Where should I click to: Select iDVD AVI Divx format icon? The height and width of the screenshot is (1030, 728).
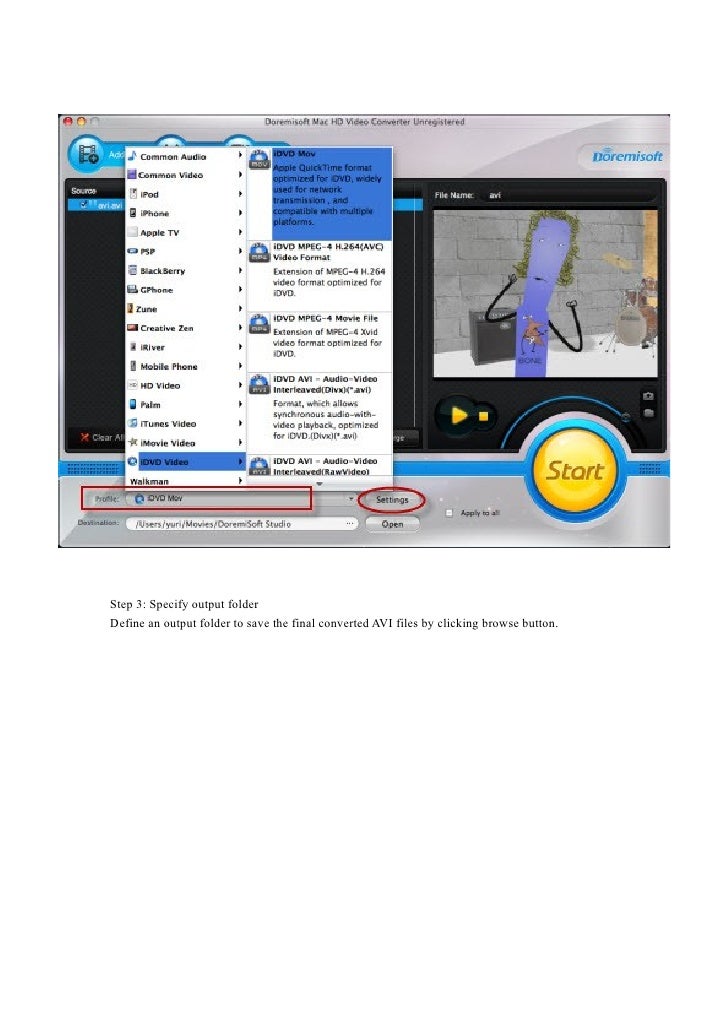click(x=260, y=385)
